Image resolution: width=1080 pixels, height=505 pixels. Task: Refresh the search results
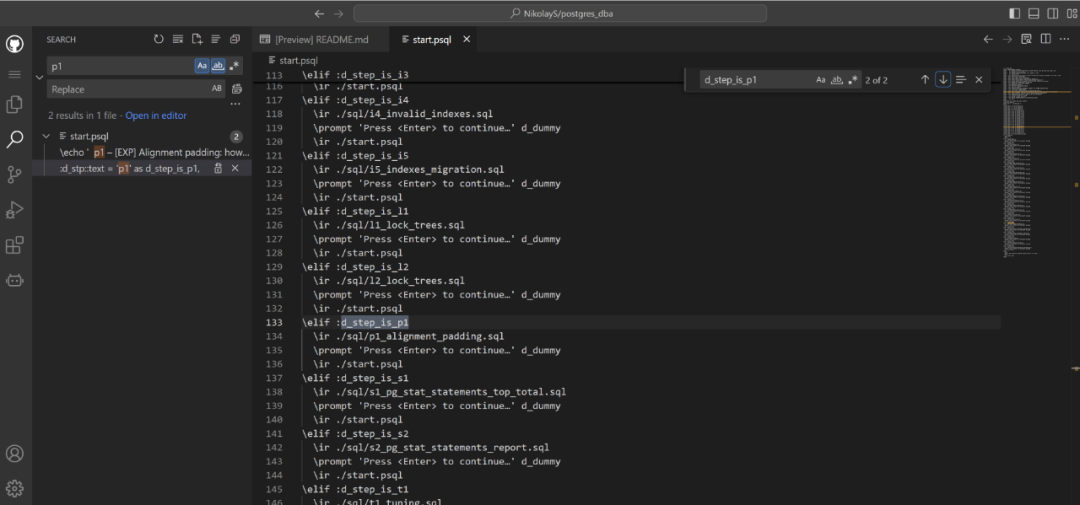(x=159, y=39)
